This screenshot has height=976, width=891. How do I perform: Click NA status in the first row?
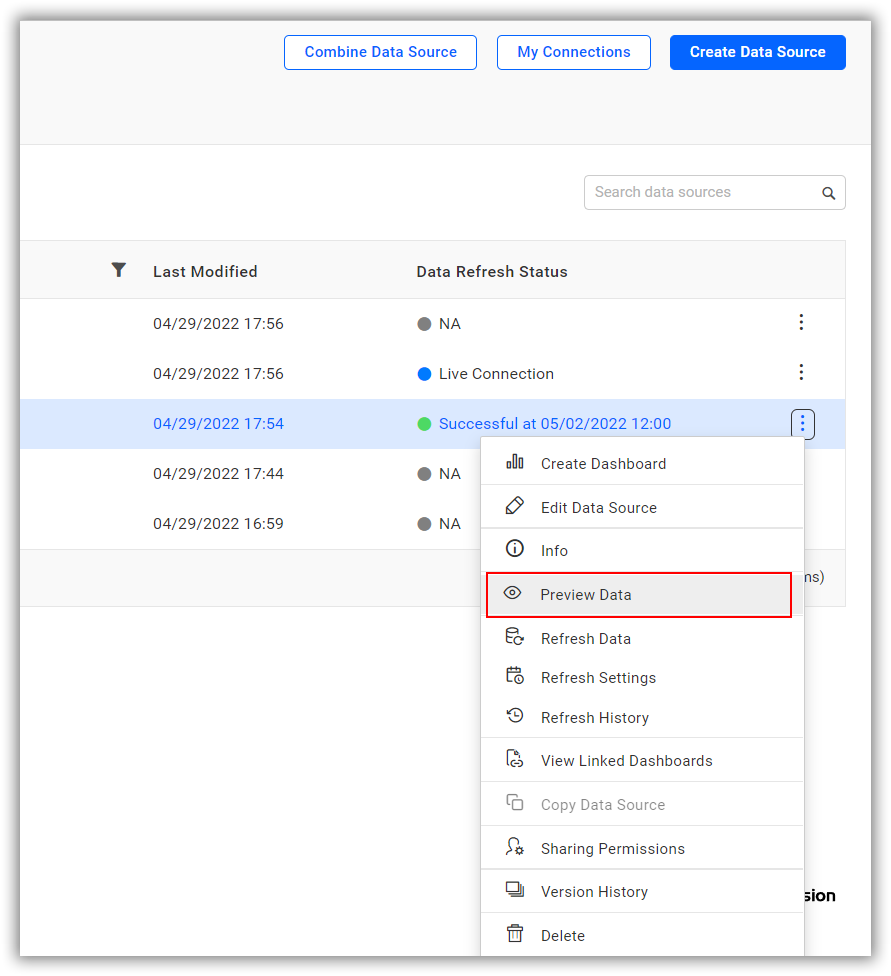pyautogui.click(x=450, y=324)
